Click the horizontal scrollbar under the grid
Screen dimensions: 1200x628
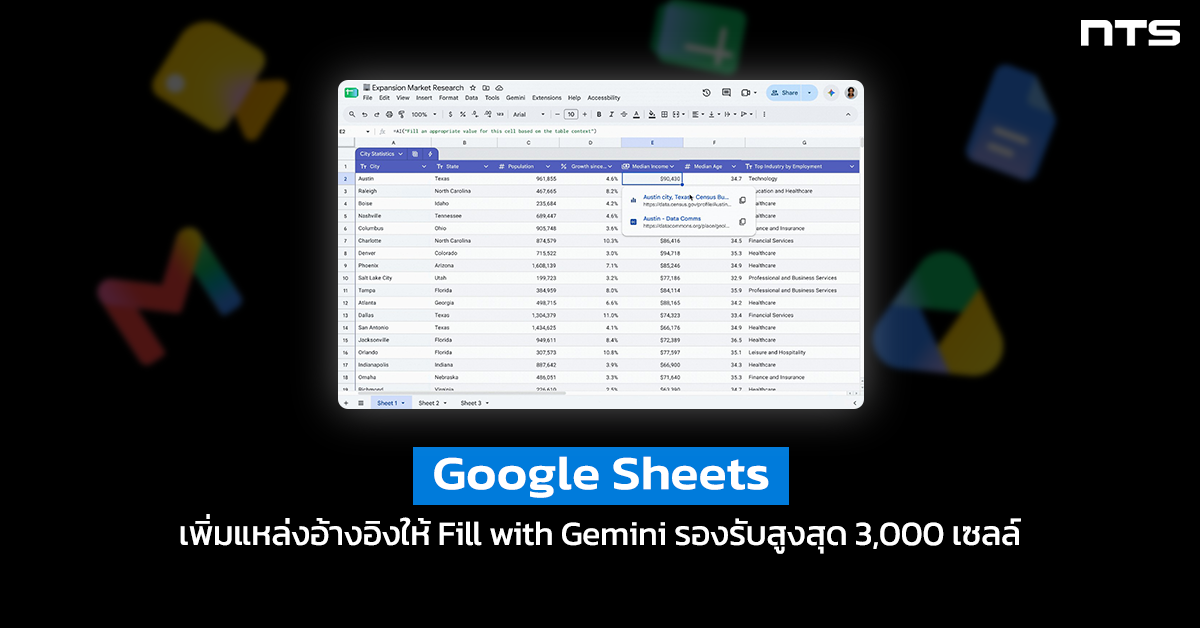click(x=462, y=393)
